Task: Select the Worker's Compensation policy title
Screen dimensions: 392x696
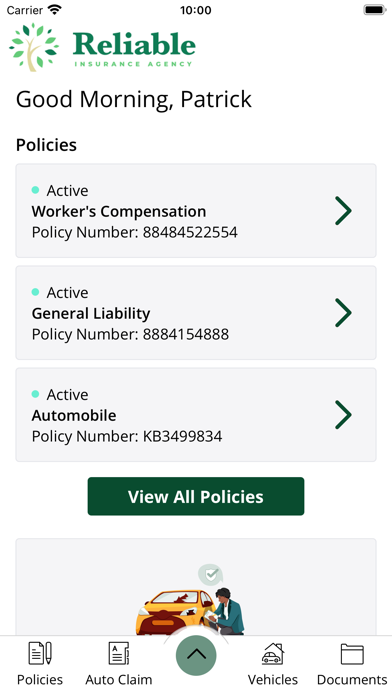Action: click(119, 211)
